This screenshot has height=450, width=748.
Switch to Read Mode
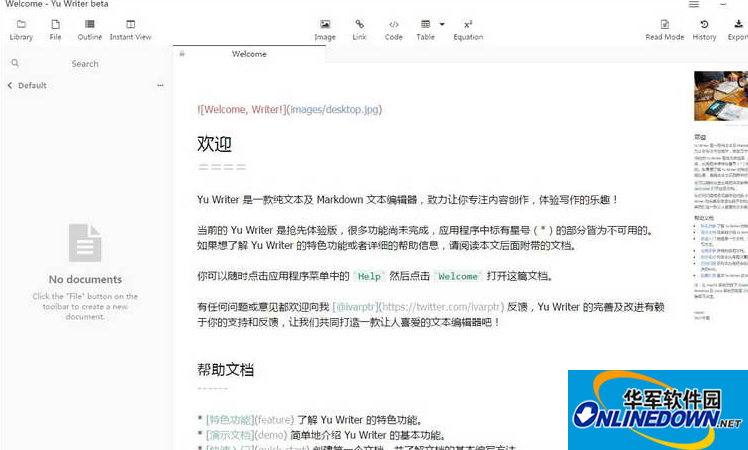[665, 30]
